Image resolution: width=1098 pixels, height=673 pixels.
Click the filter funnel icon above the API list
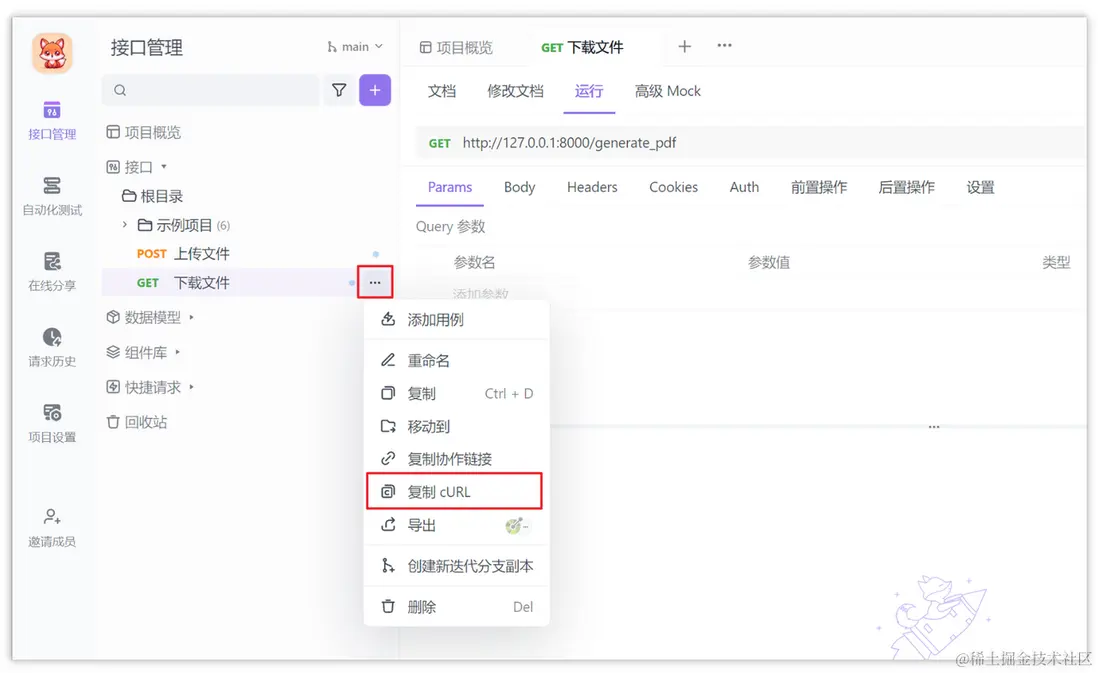pyautogui.click(x=339, y=89)
